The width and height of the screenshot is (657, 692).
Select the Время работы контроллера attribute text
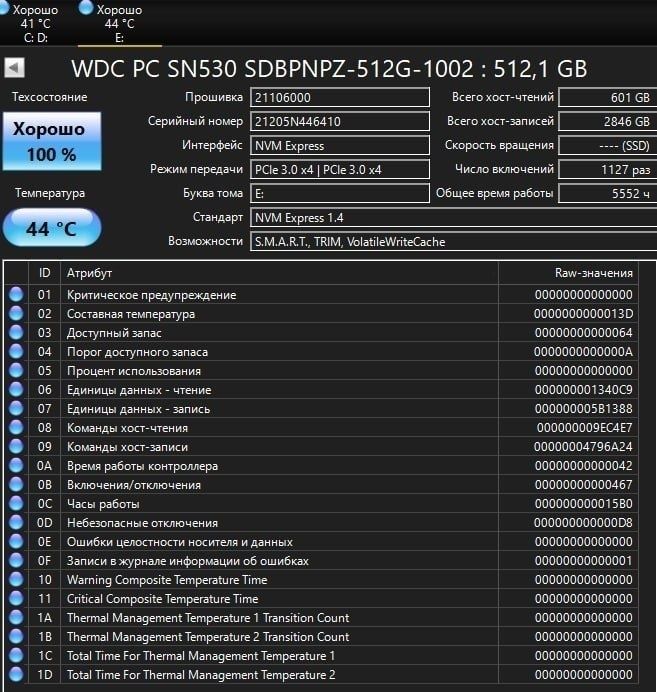[142, 466]
